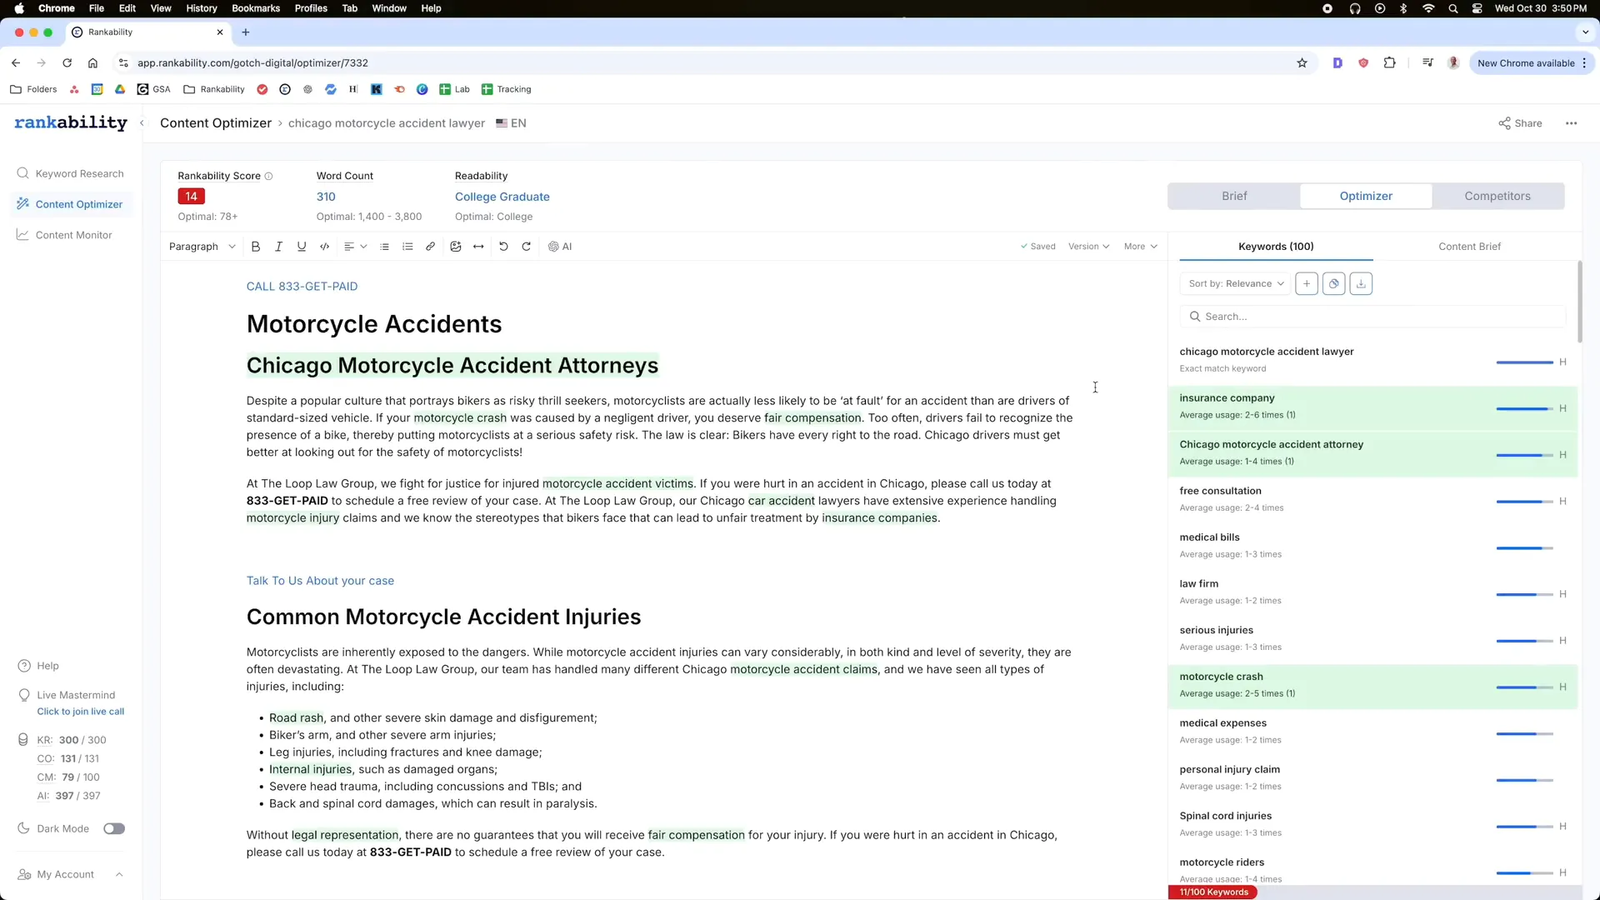Viewport: 1600px width, 900px height.
Task: Open macOS Control Center
Action: (x=1477, y=8)
